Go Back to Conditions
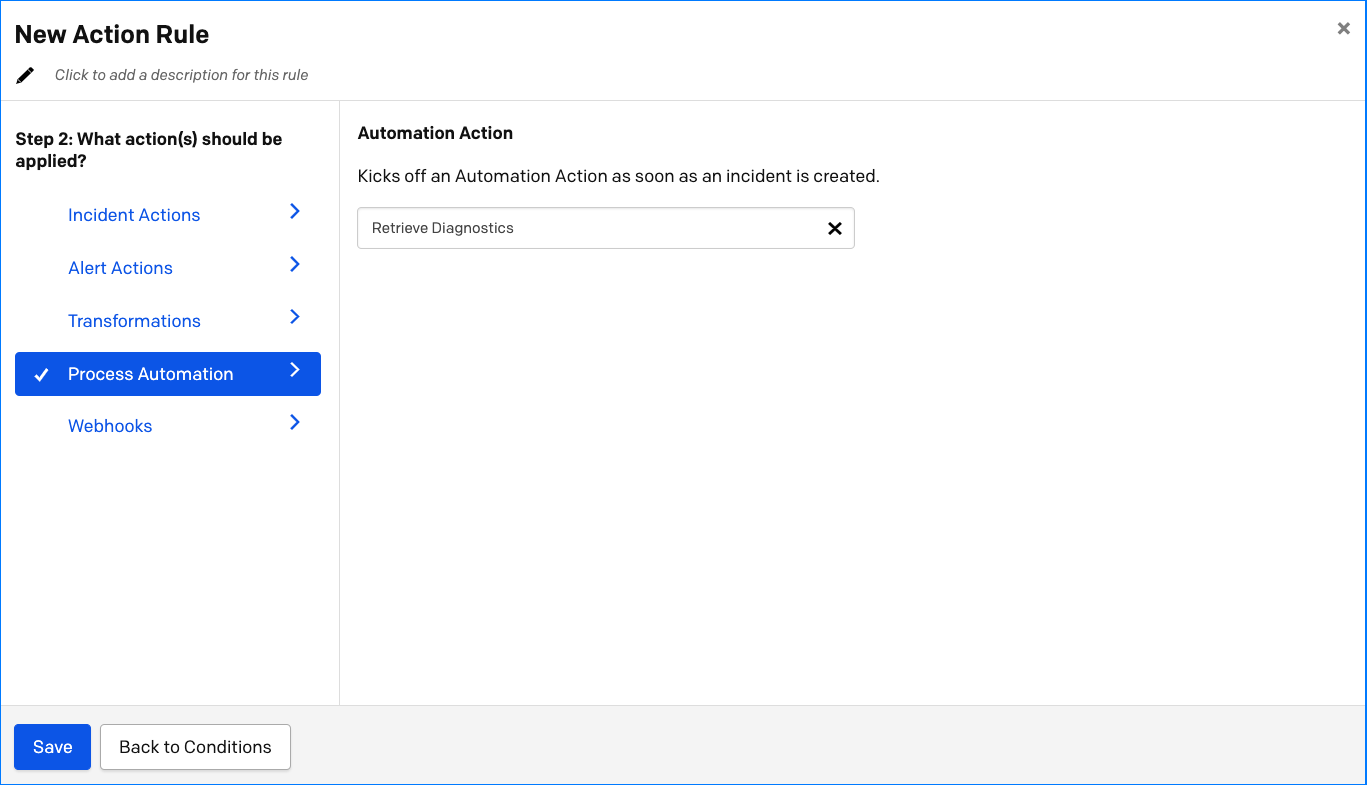Viewport: 1367px width, 785px height. click(x=195, y=747)
